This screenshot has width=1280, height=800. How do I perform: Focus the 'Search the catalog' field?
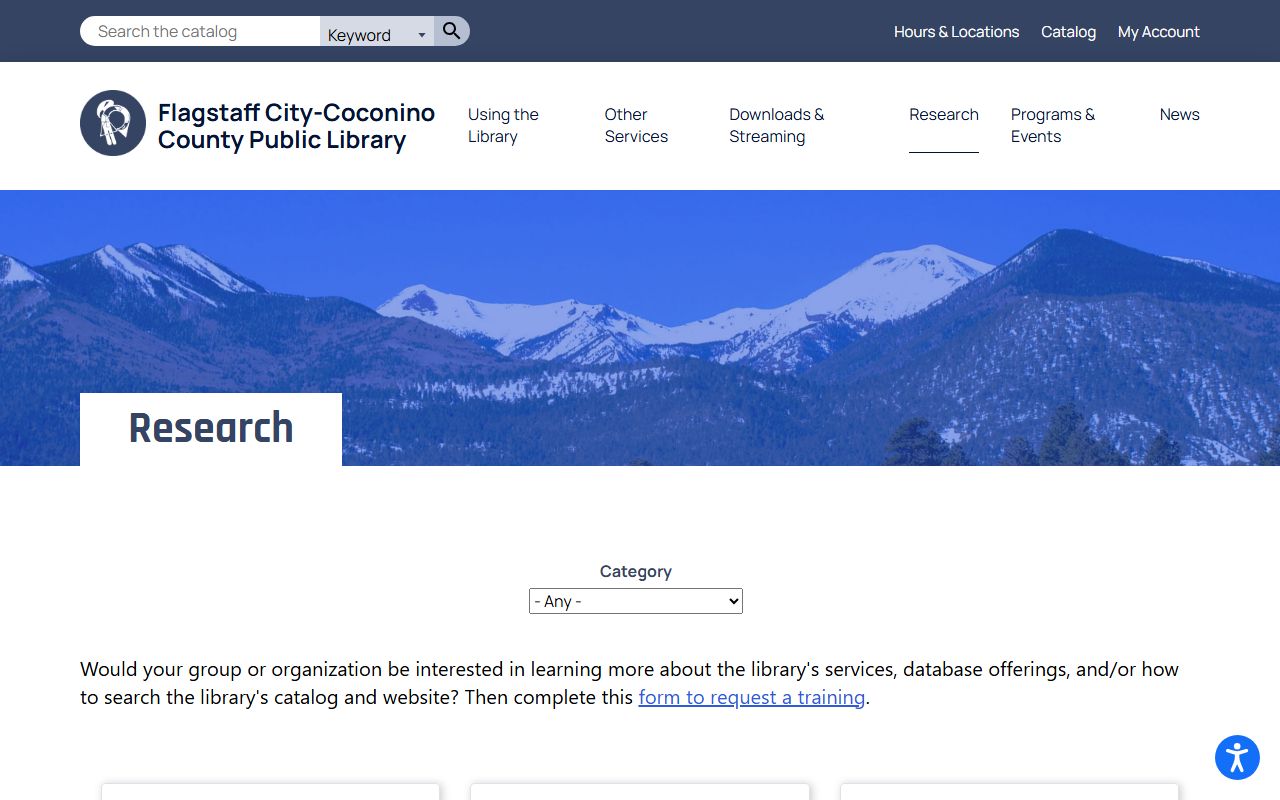click(200, 31)
